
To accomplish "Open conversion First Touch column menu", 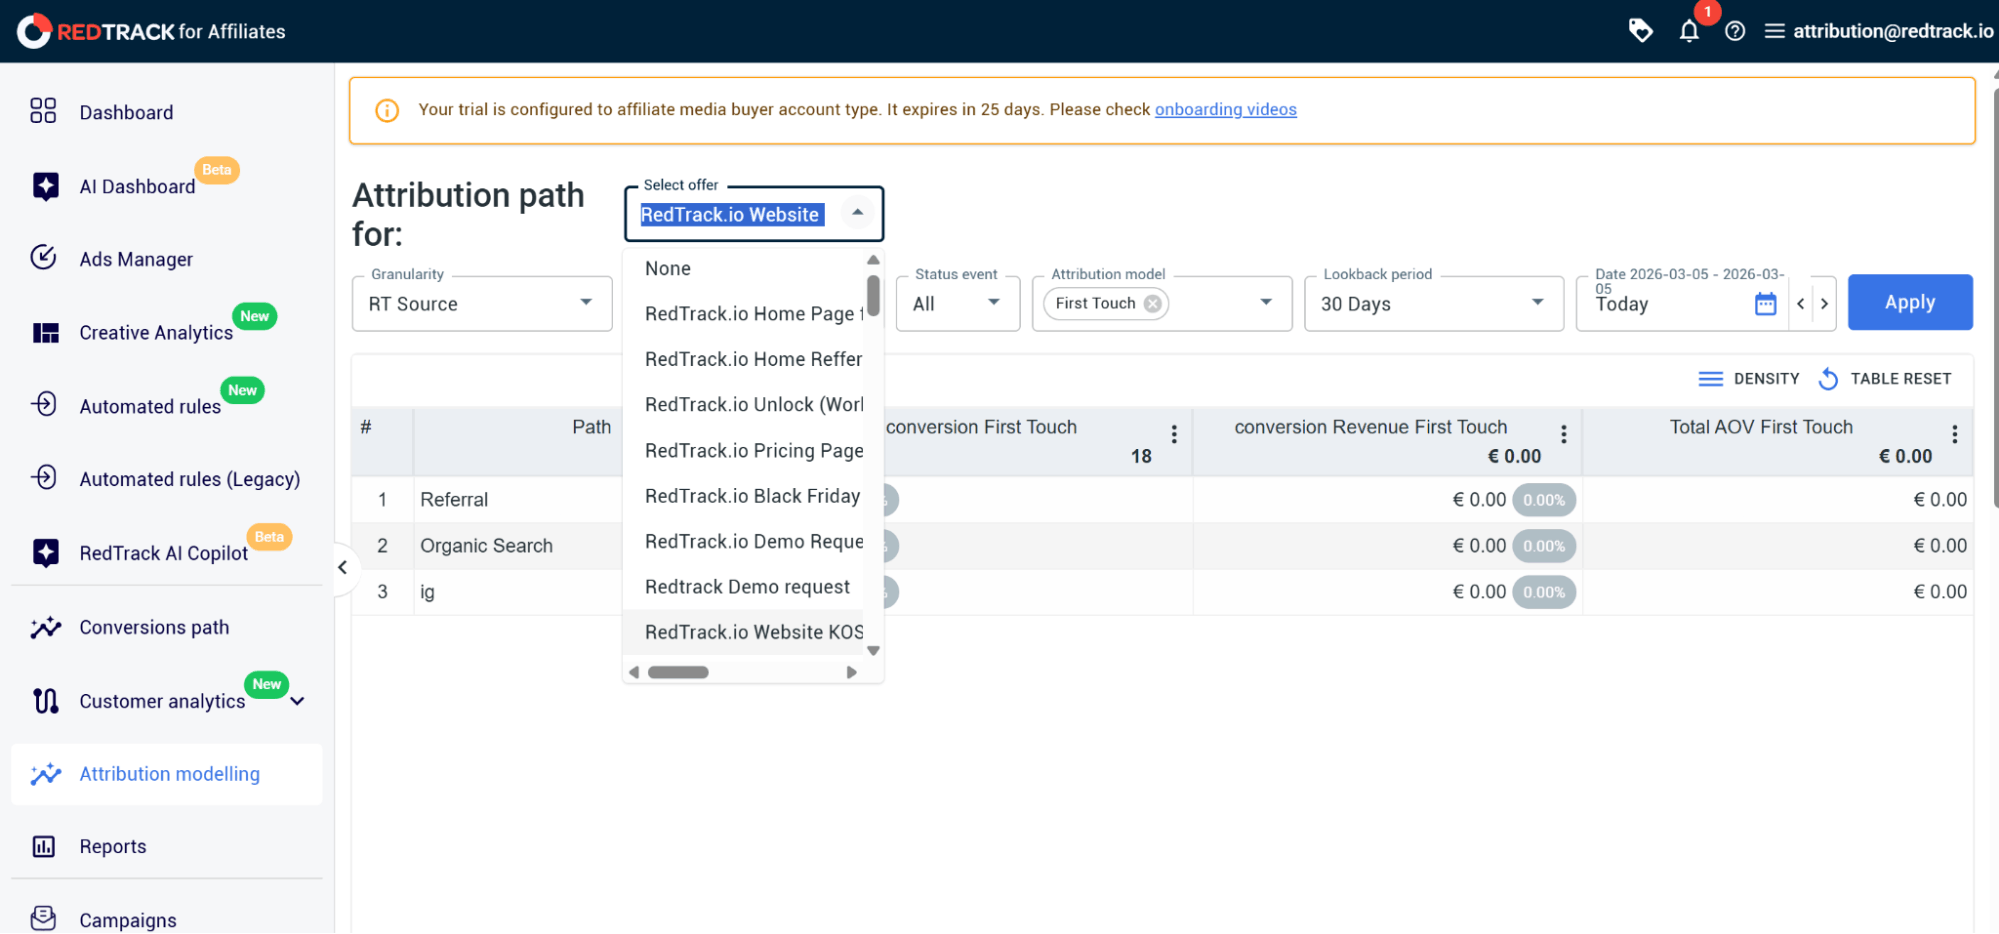I will (x=1174, y=434).
